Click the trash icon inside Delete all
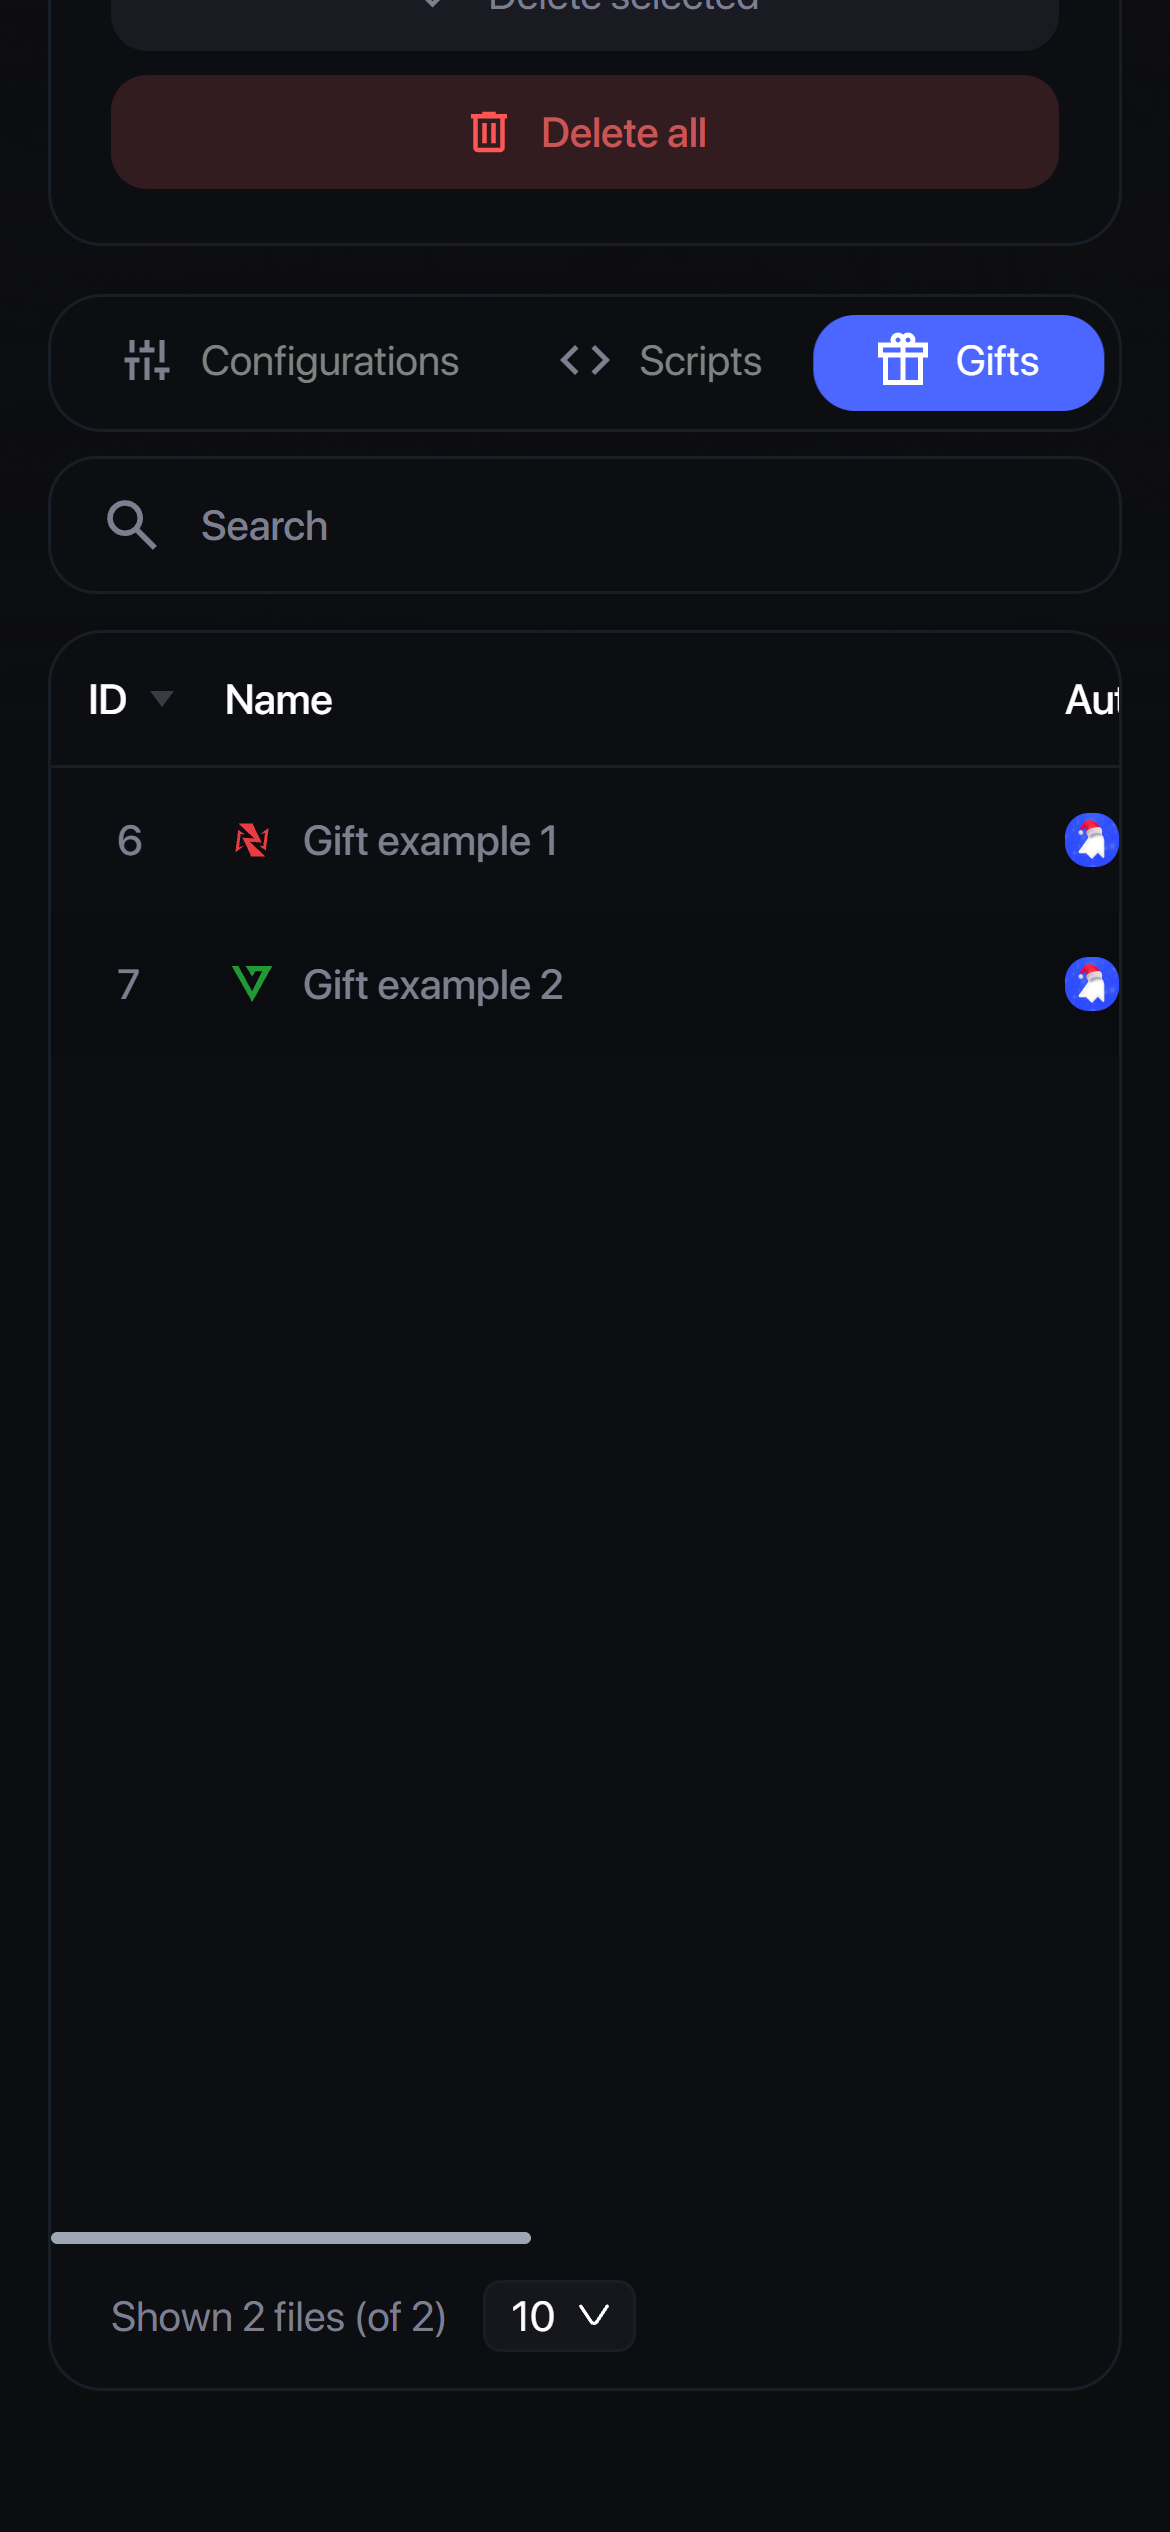 click(489, 131)
